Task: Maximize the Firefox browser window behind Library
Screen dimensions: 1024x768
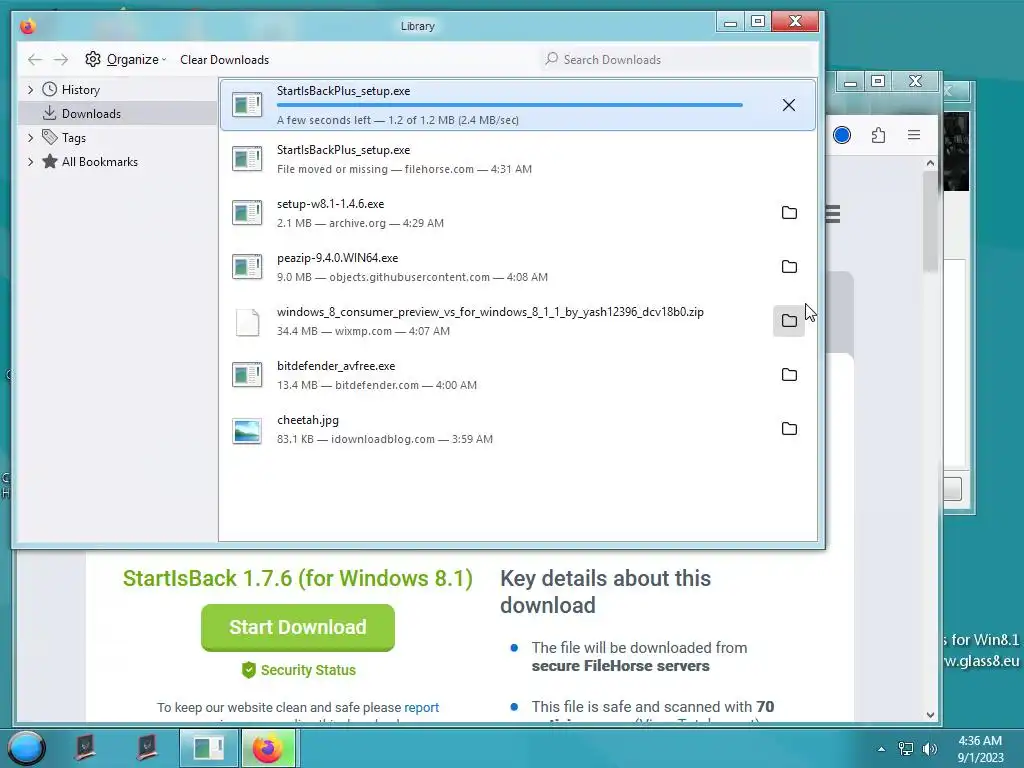Action: (878, 82)
